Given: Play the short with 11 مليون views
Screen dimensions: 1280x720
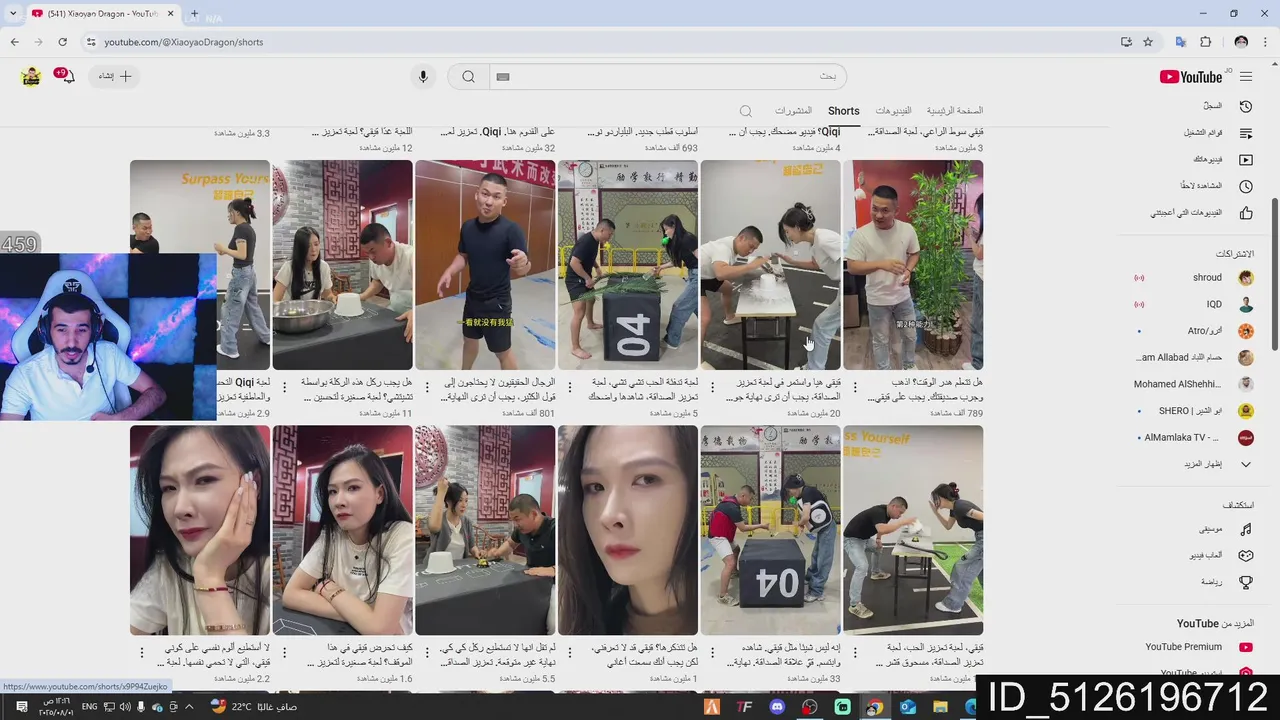Looking at the screenshot, I should click(342, 265).
